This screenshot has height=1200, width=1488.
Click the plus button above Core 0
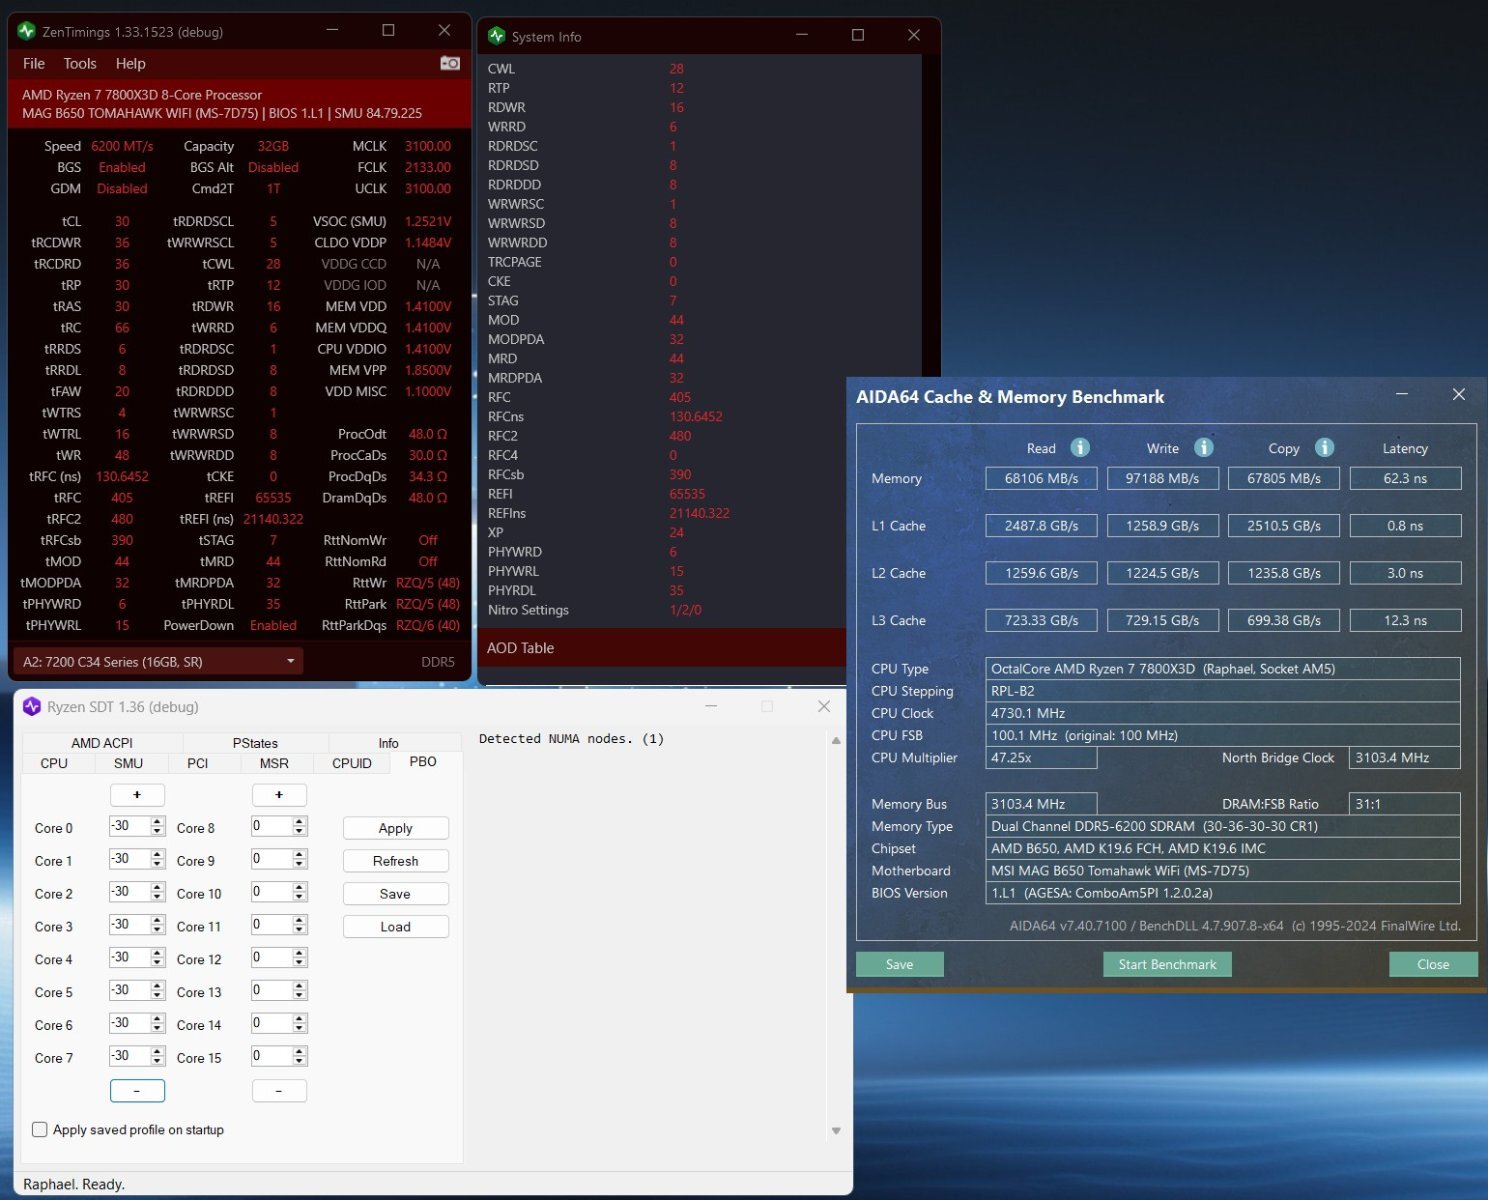(137, 795)
